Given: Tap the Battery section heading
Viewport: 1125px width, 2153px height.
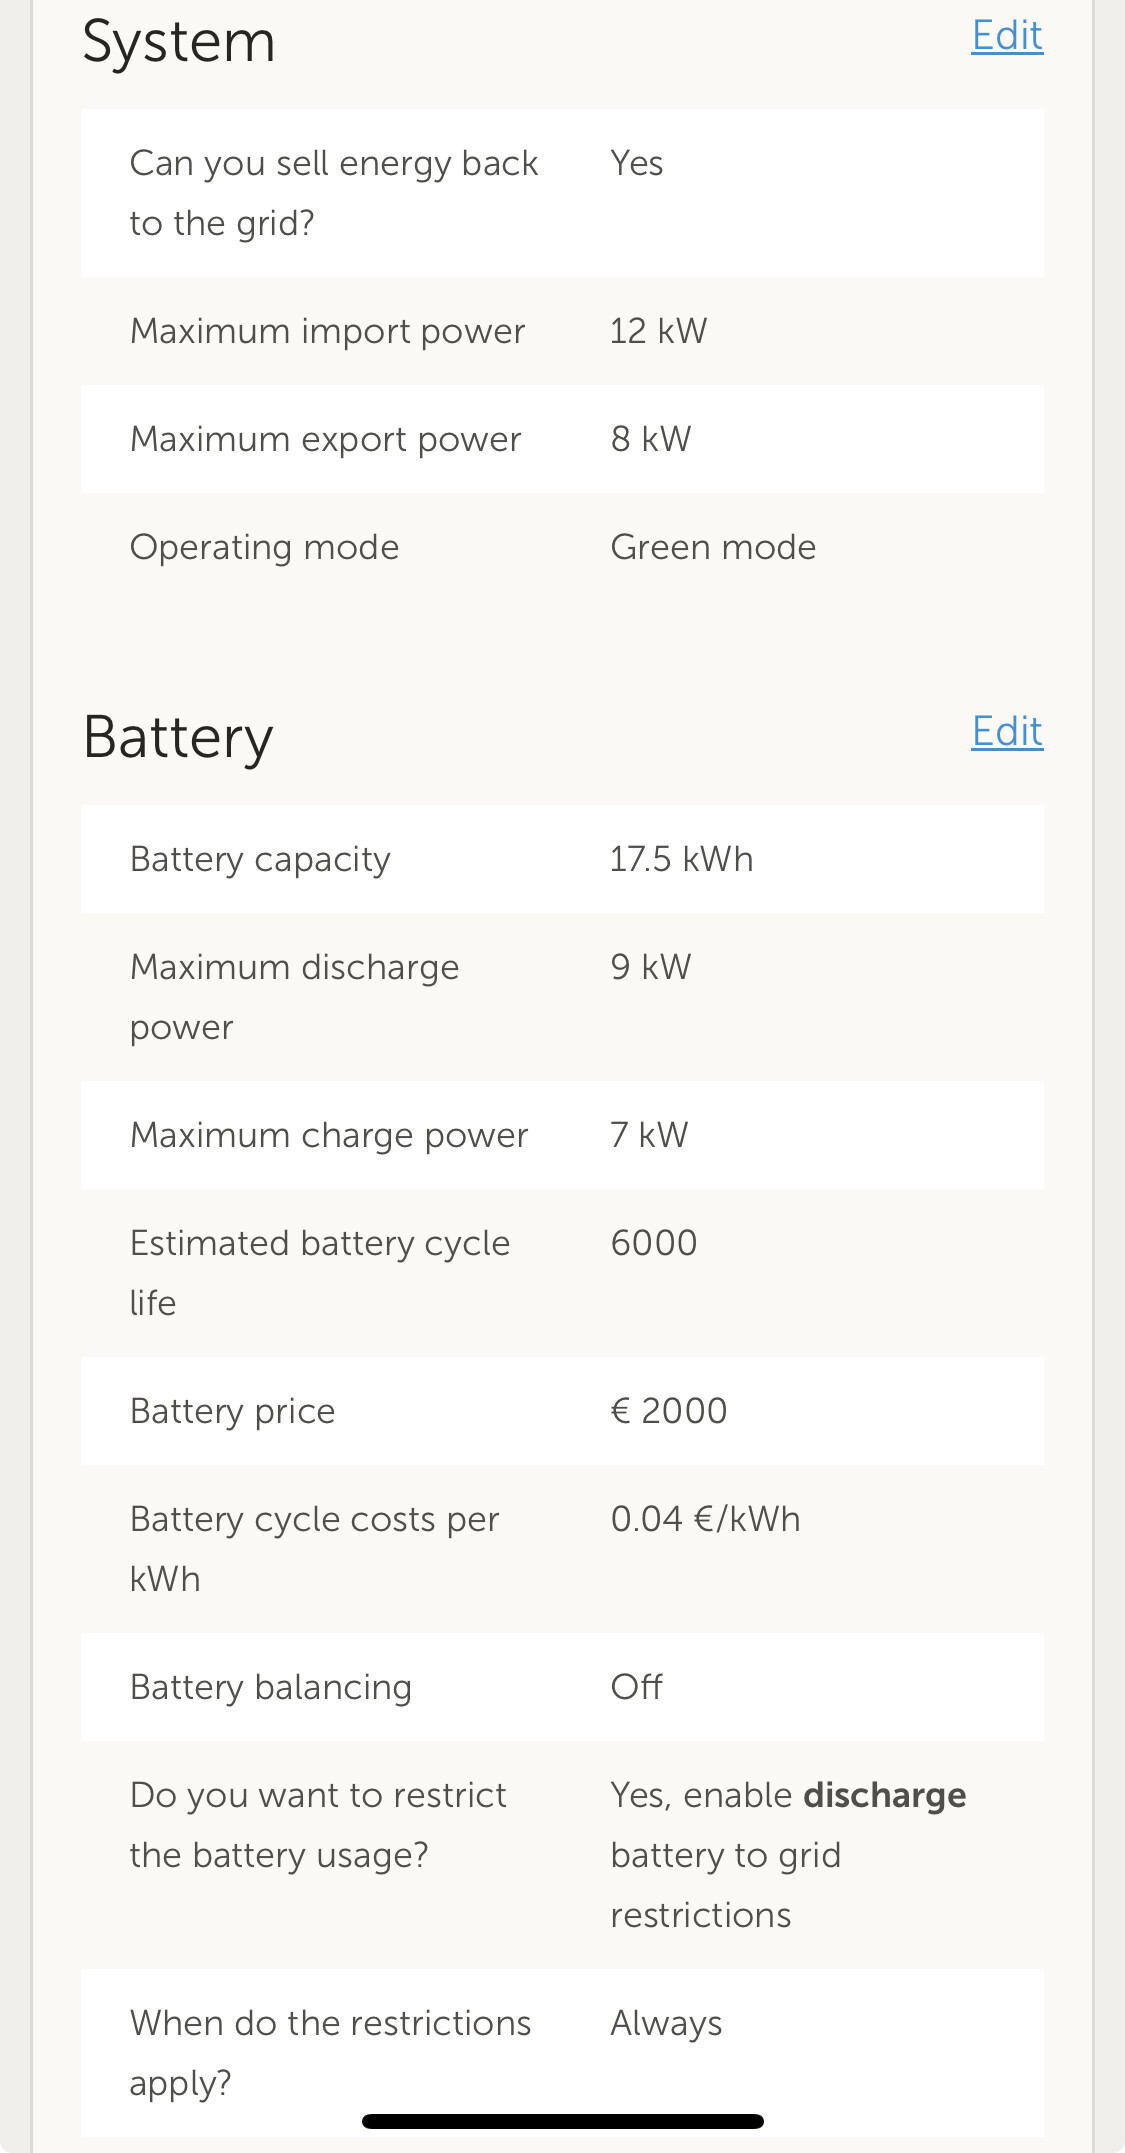Looking at the screenshot, I should pyautogui.click(x=178, y=737).
